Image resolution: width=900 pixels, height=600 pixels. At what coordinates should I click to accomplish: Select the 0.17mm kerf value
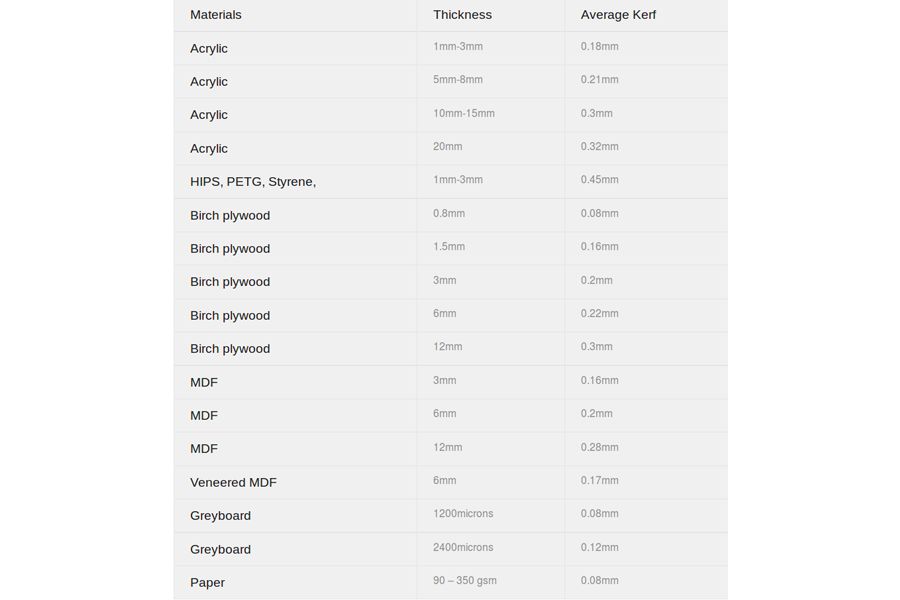600,481
